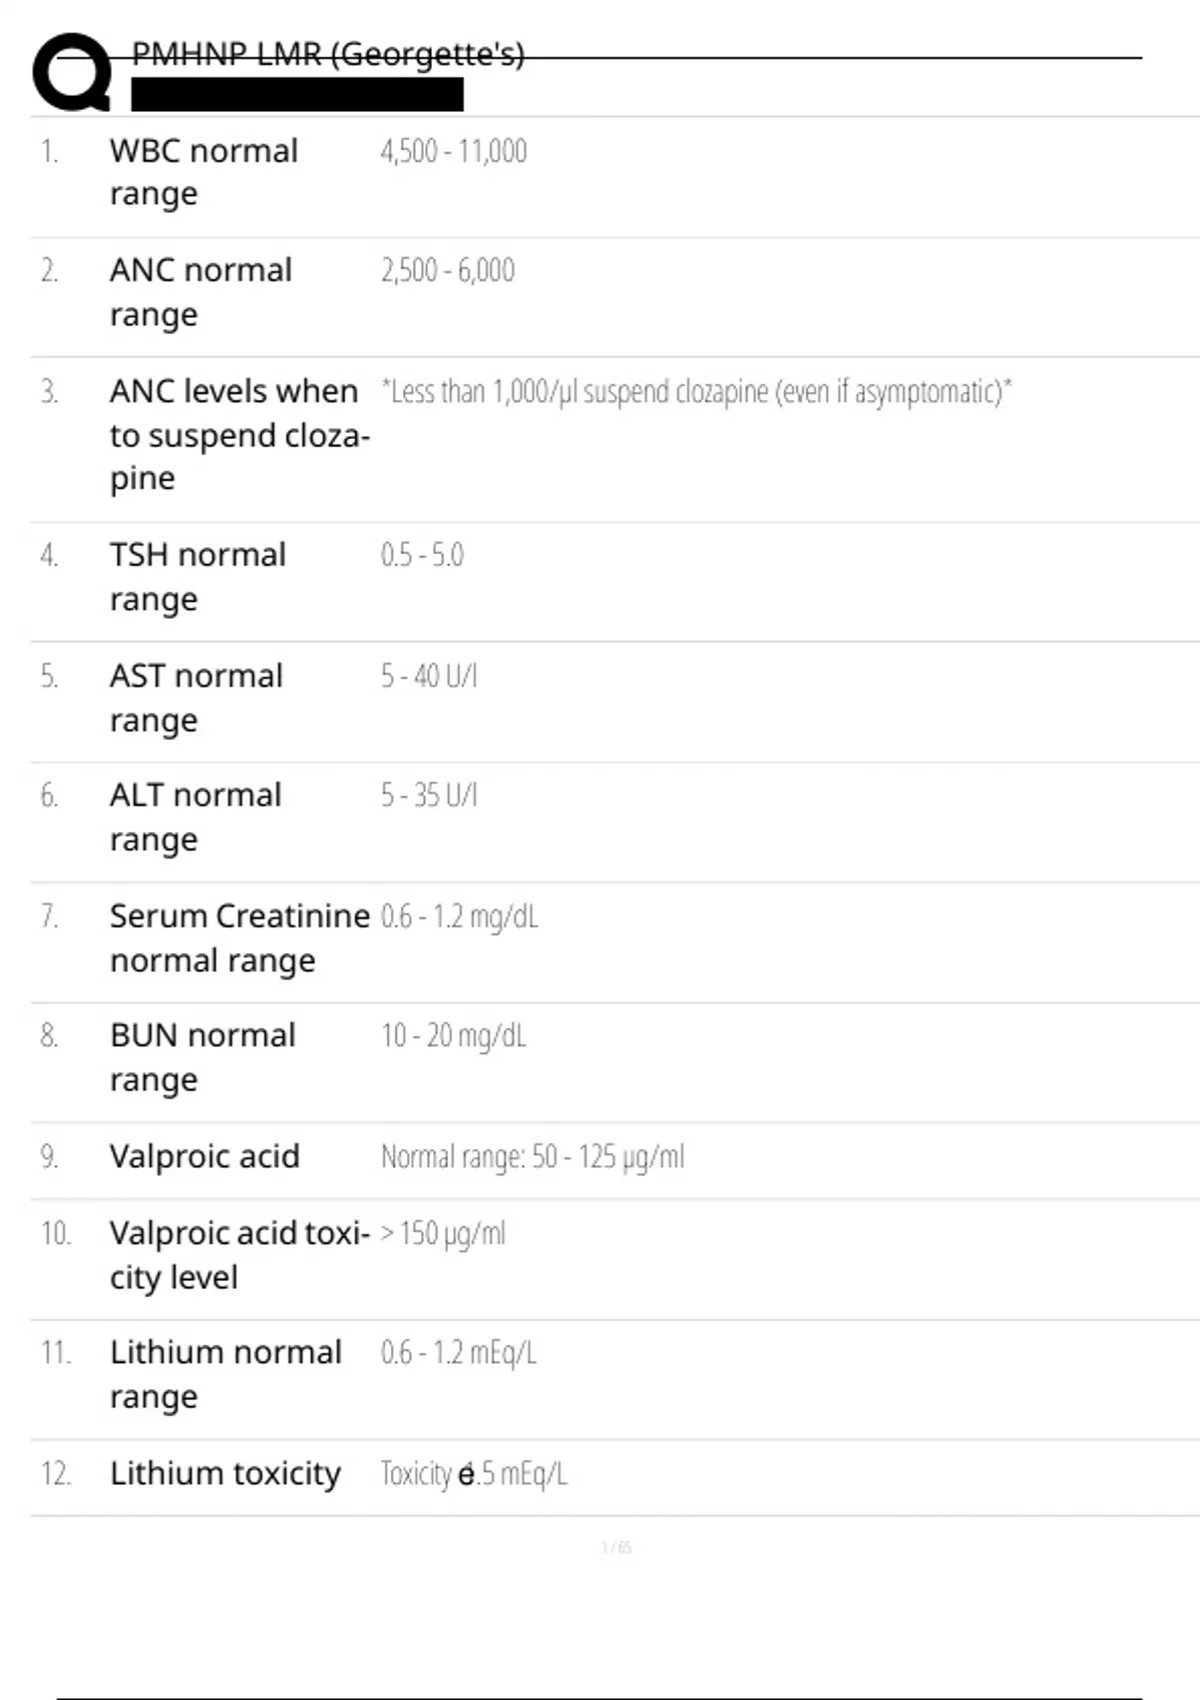Select the "ANC normal range" term

pos(201,292)
